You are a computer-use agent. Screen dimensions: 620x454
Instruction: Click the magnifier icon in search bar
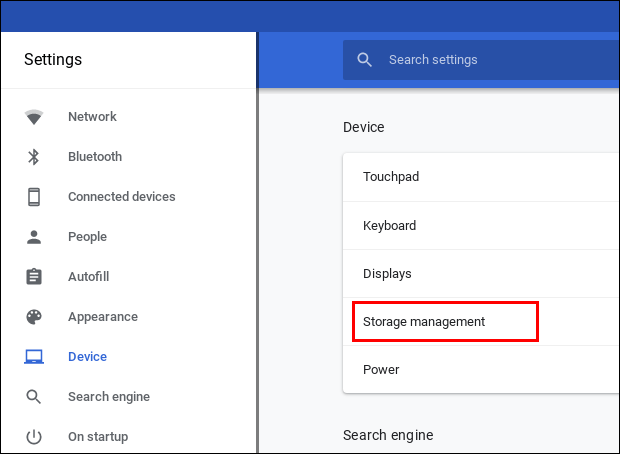(x=365, y=60)
